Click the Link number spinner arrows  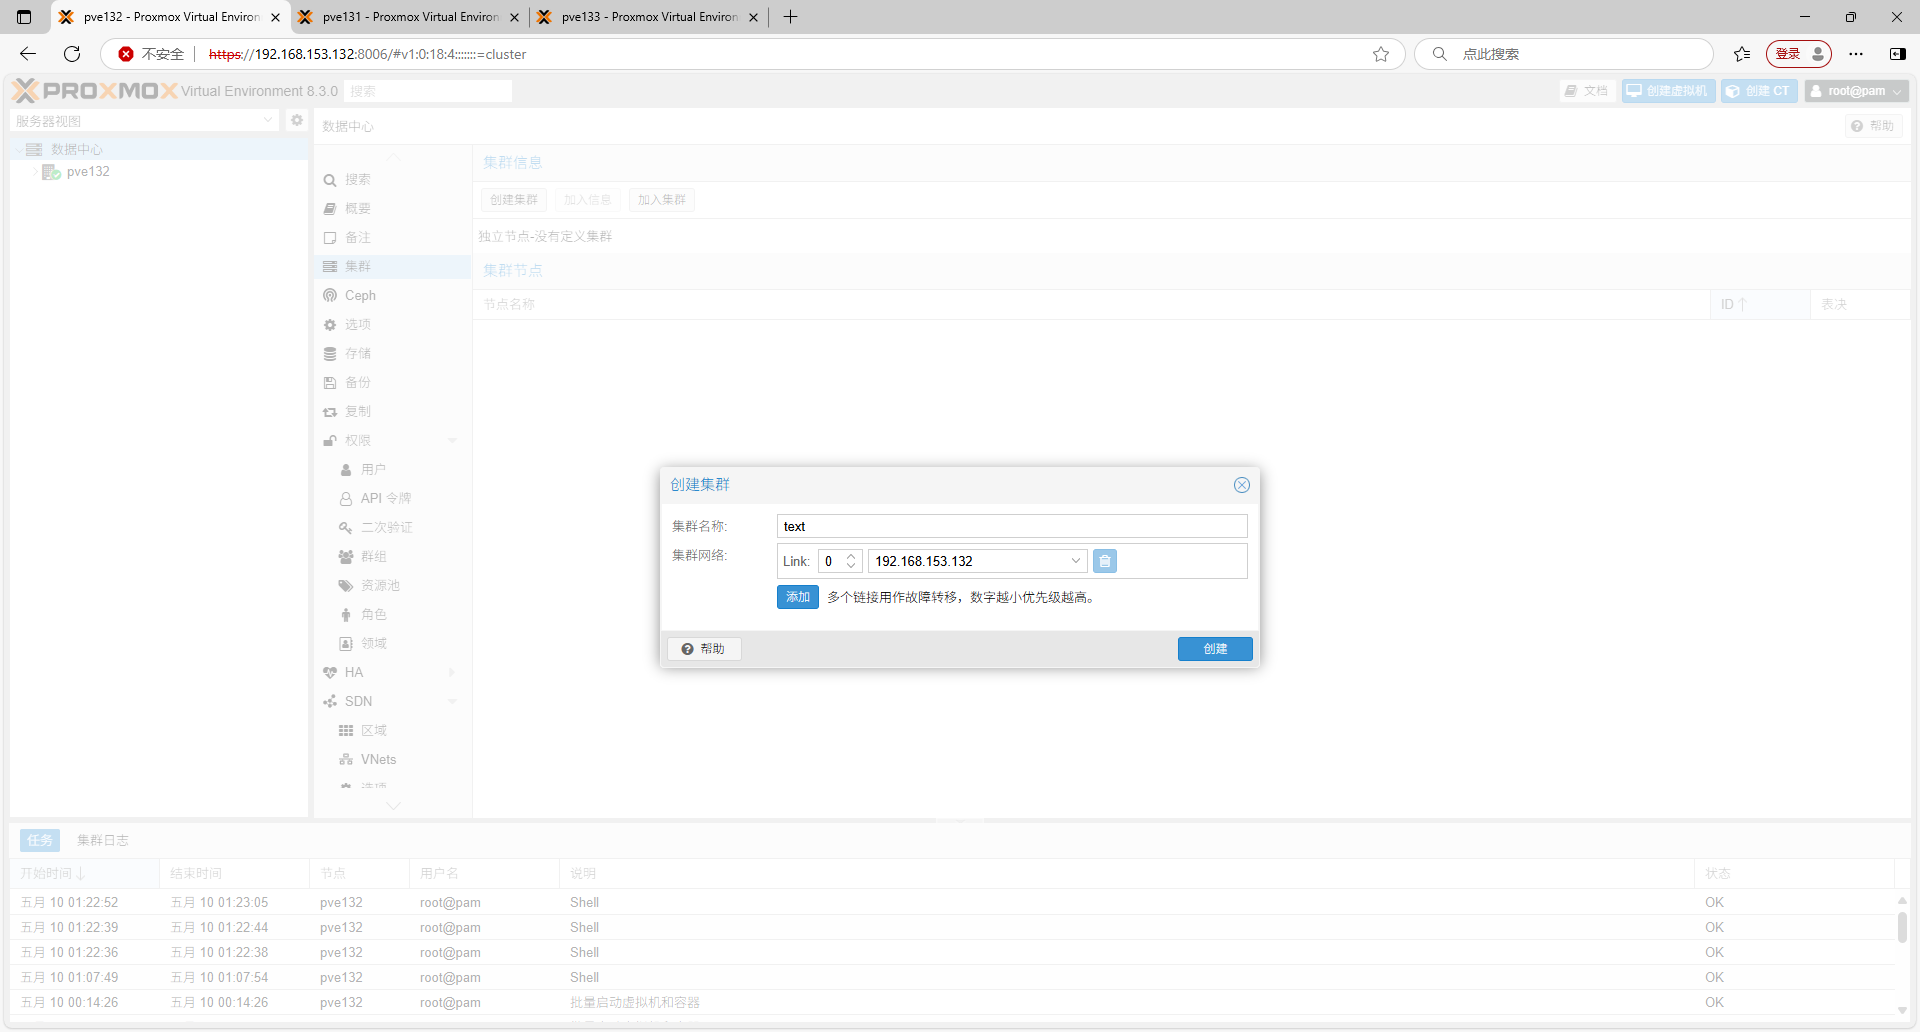[851, 561]
